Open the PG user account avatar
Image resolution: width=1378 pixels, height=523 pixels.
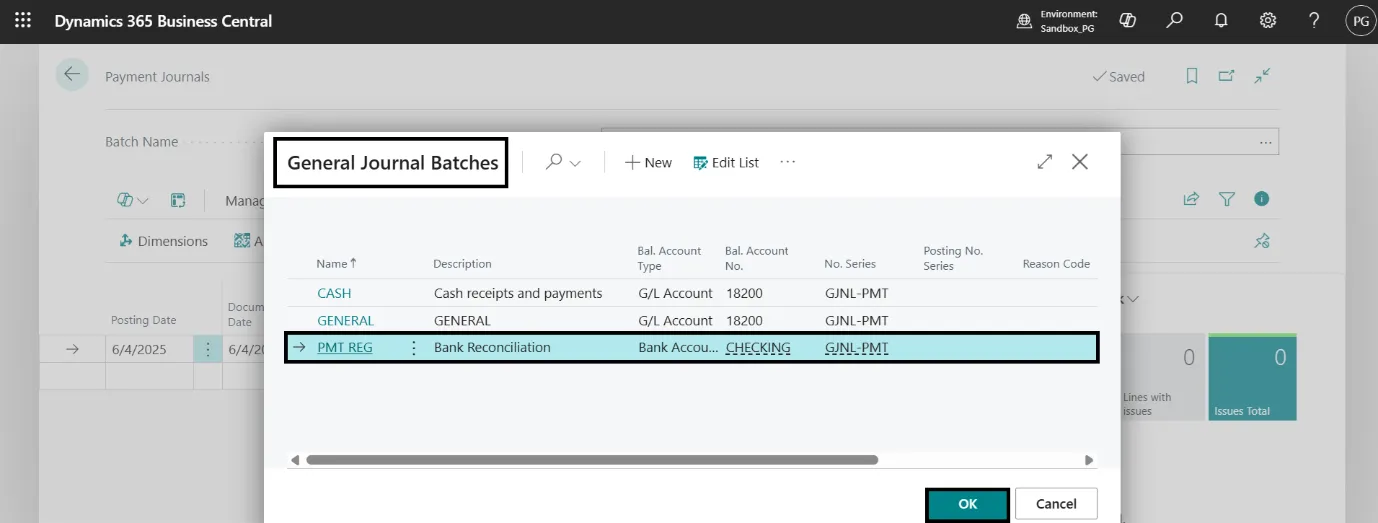[x=1360, y=21]
